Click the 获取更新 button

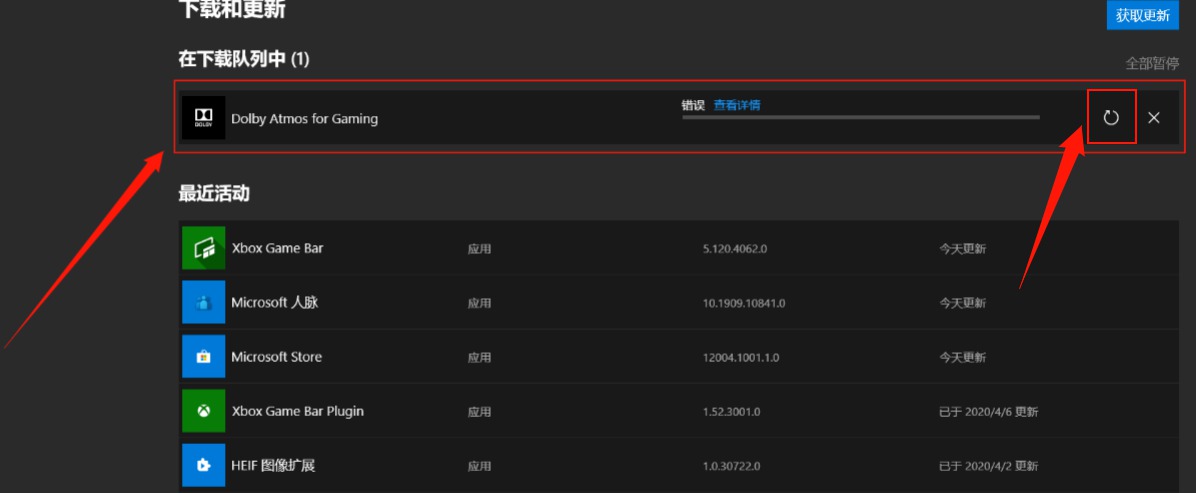pos(1142,14)
